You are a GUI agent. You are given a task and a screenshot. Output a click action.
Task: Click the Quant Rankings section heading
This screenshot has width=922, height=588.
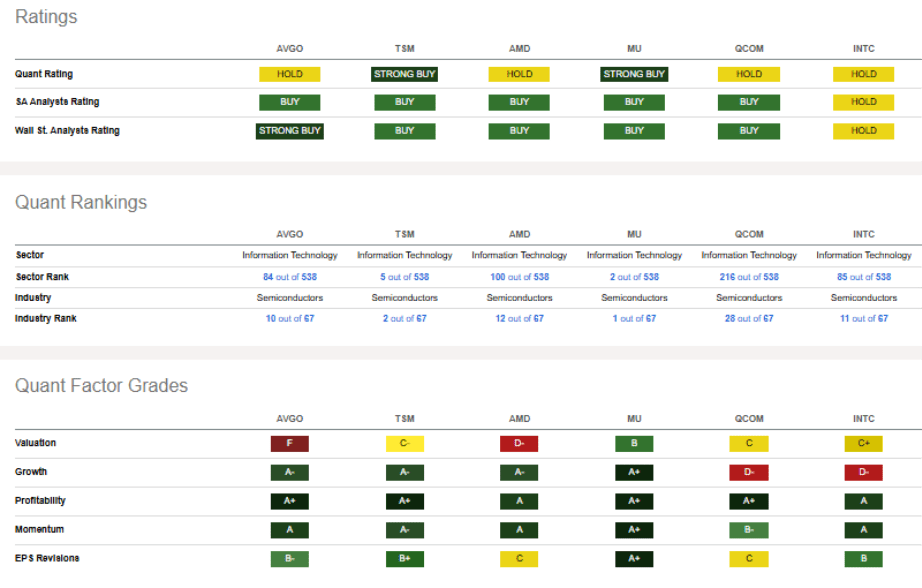[x=81, y=203]
